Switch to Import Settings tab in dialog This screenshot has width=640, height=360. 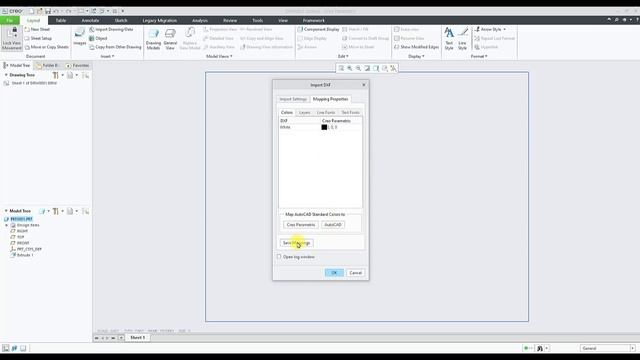tap(293, 99)
